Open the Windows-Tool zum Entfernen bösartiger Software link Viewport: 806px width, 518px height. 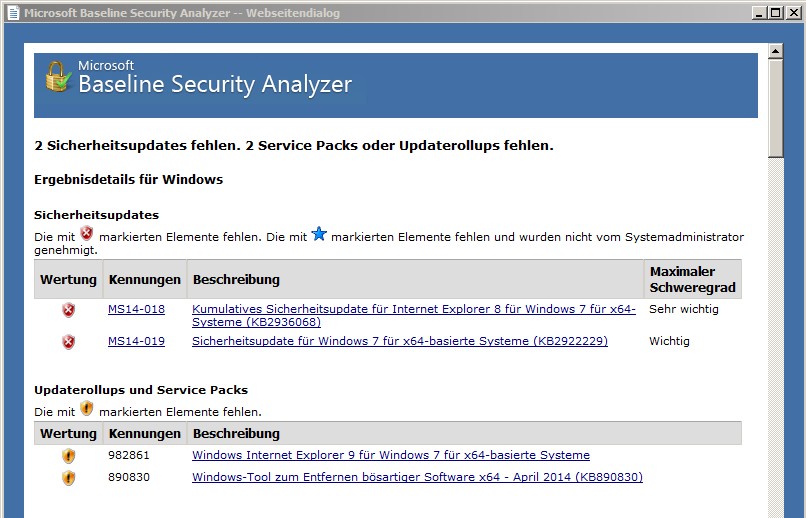point(417,478)
